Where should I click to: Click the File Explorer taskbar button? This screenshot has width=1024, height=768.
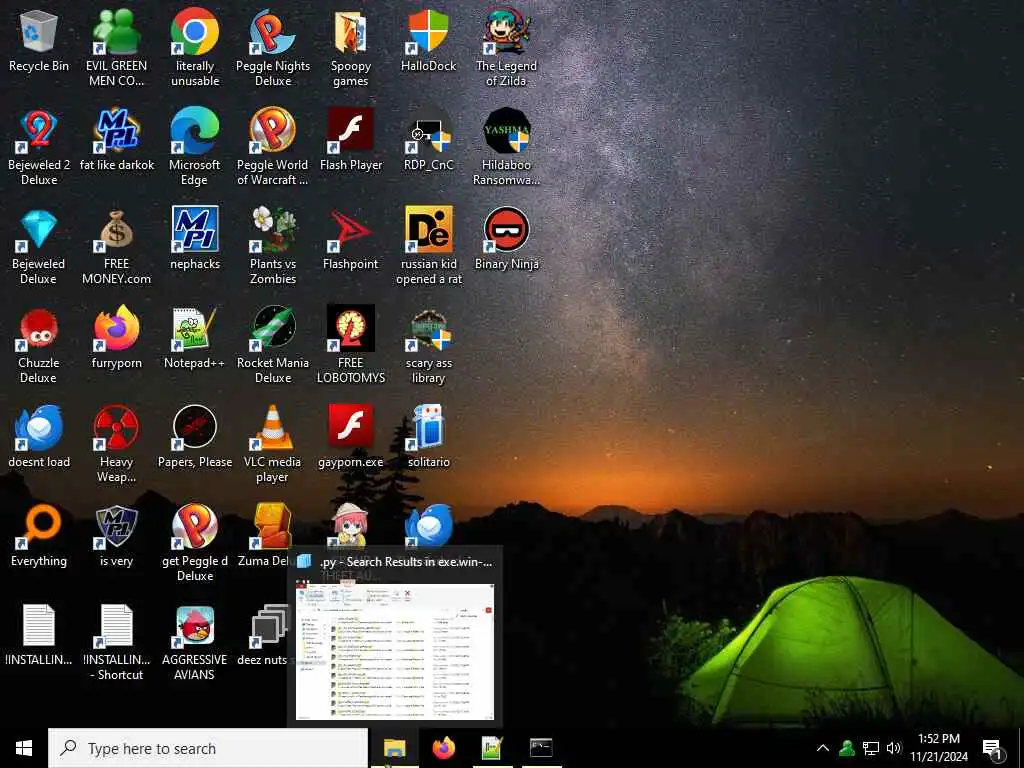click(x=394, y=748)
